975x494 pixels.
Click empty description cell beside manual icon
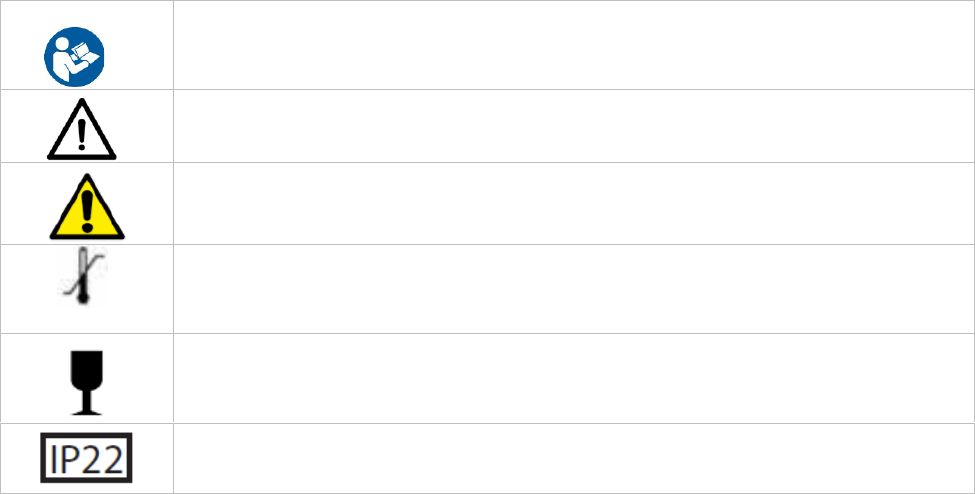[573, 45]
